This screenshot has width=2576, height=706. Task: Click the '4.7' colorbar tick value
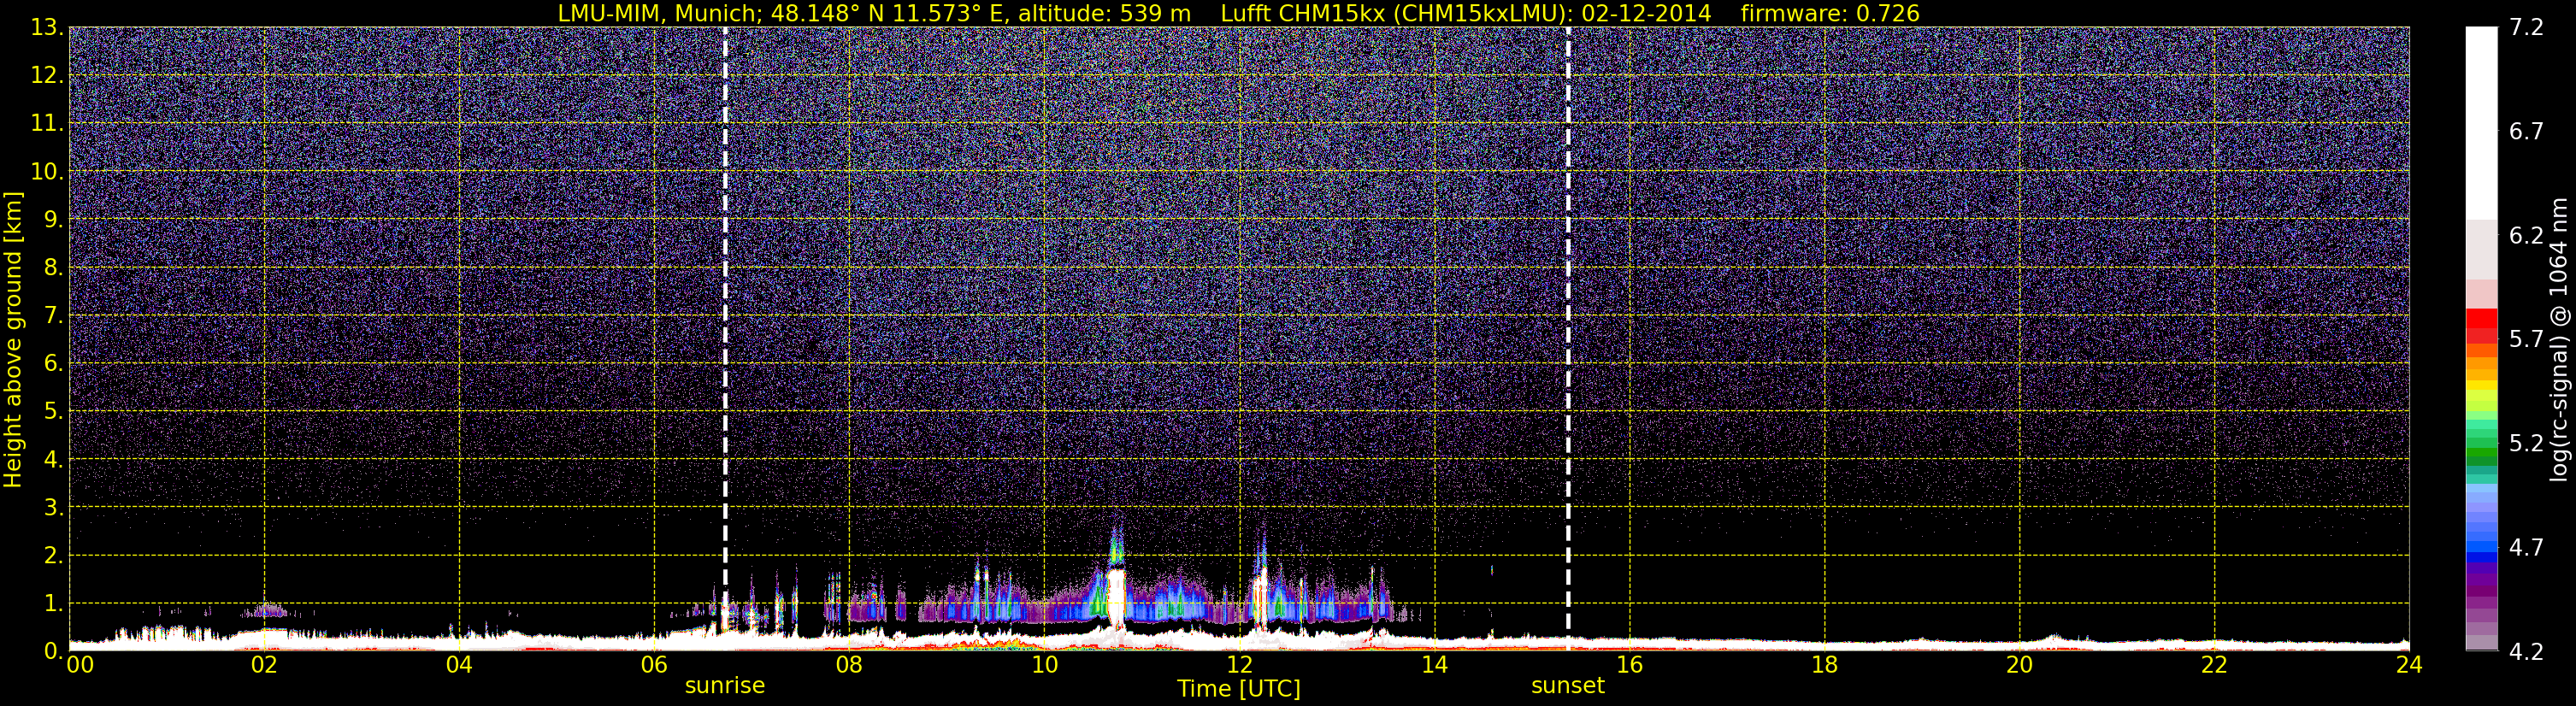[x=2526, y=547]
